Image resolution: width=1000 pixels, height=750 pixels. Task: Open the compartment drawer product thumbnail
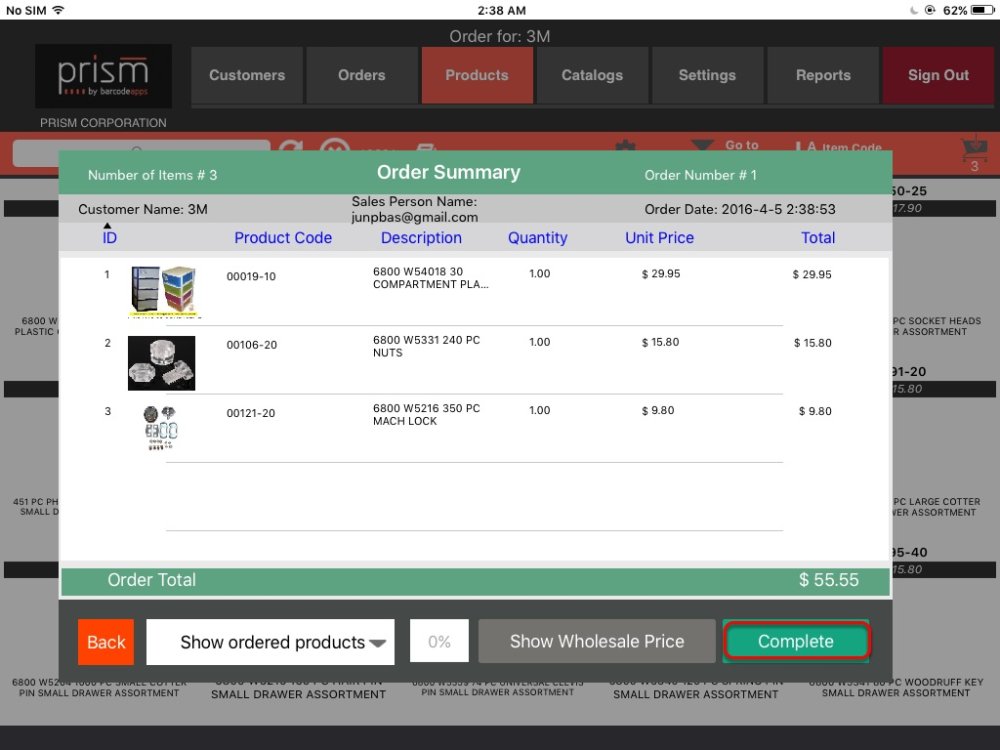click(x=165, y=292)
